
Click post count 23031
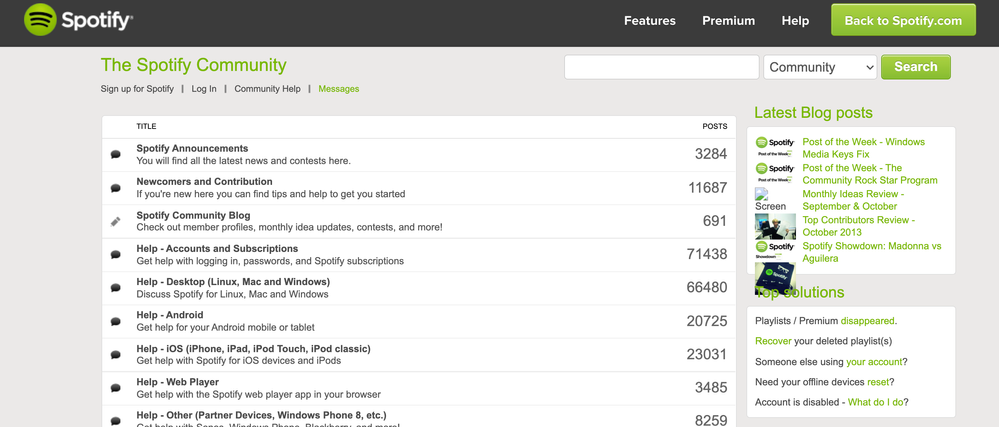point(707,354)
